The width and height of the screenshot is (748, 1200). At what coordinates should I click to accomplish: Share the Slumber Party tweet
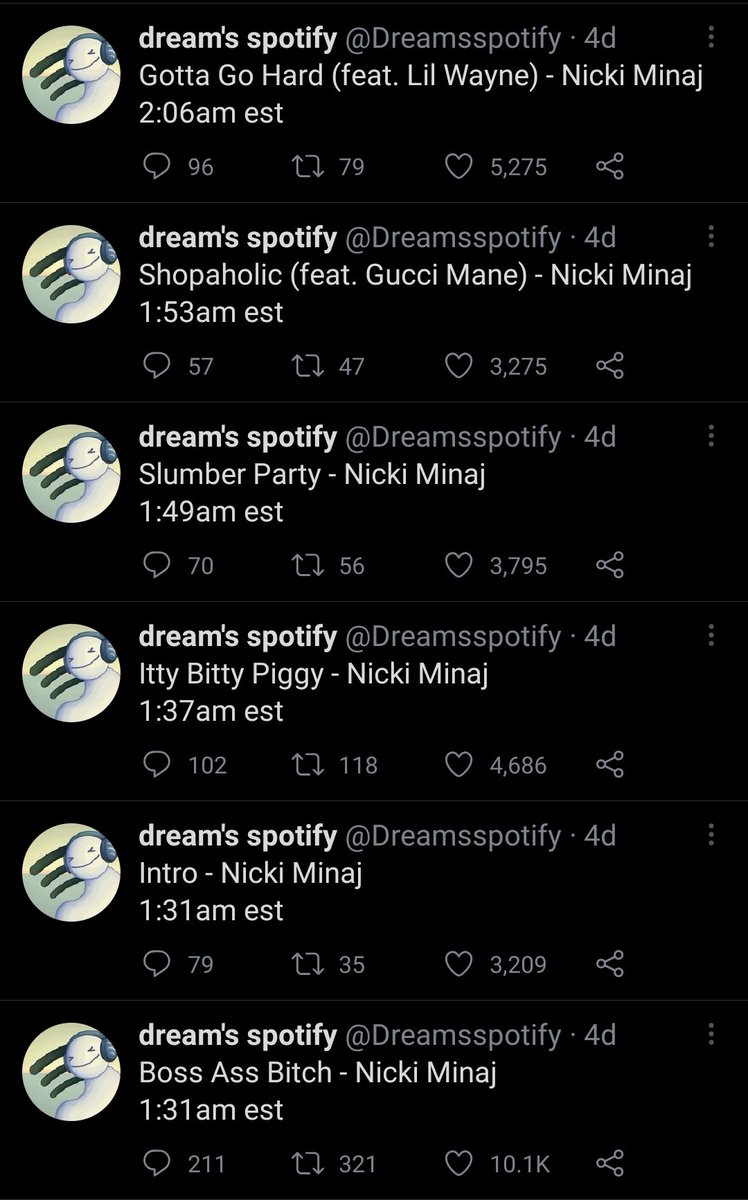(610, 566)
